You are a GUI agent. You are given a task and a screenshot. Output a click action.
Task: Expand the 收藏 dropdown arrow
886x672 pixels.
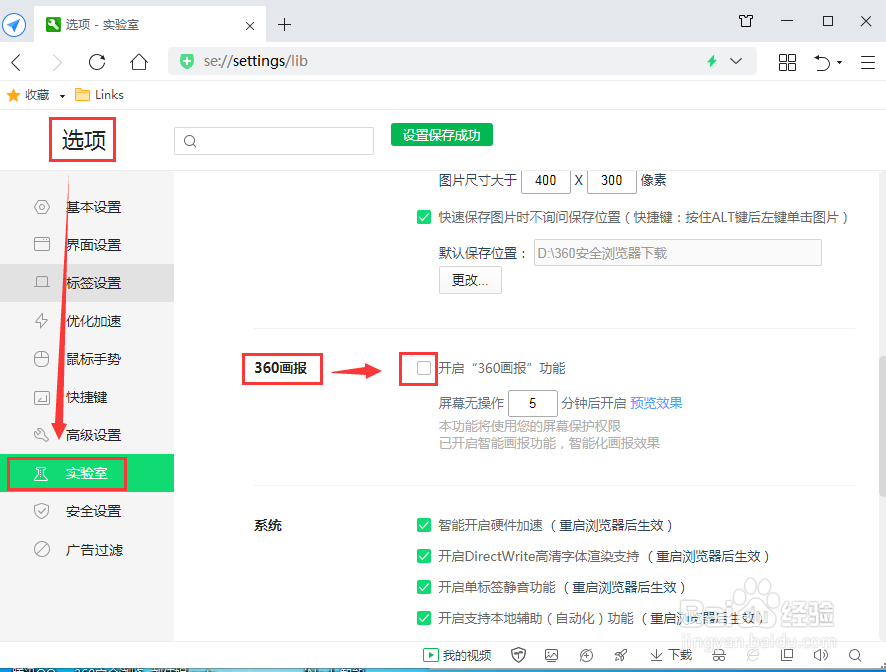62,96
